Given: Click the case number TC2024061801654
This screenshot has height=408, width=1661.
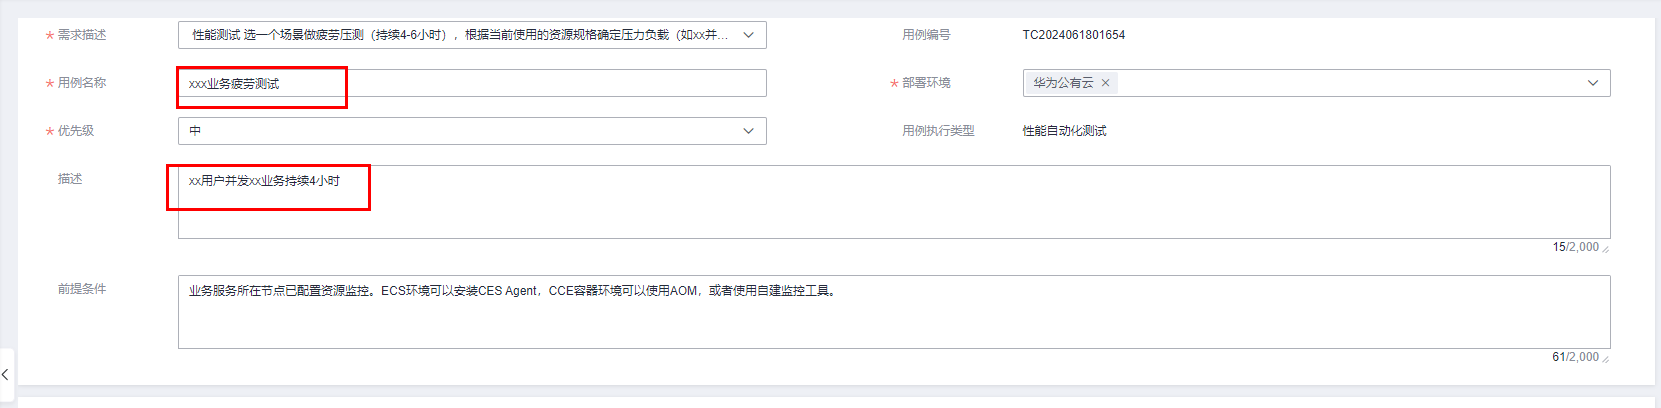Looking at the screenshot, I should point(1073,35).
